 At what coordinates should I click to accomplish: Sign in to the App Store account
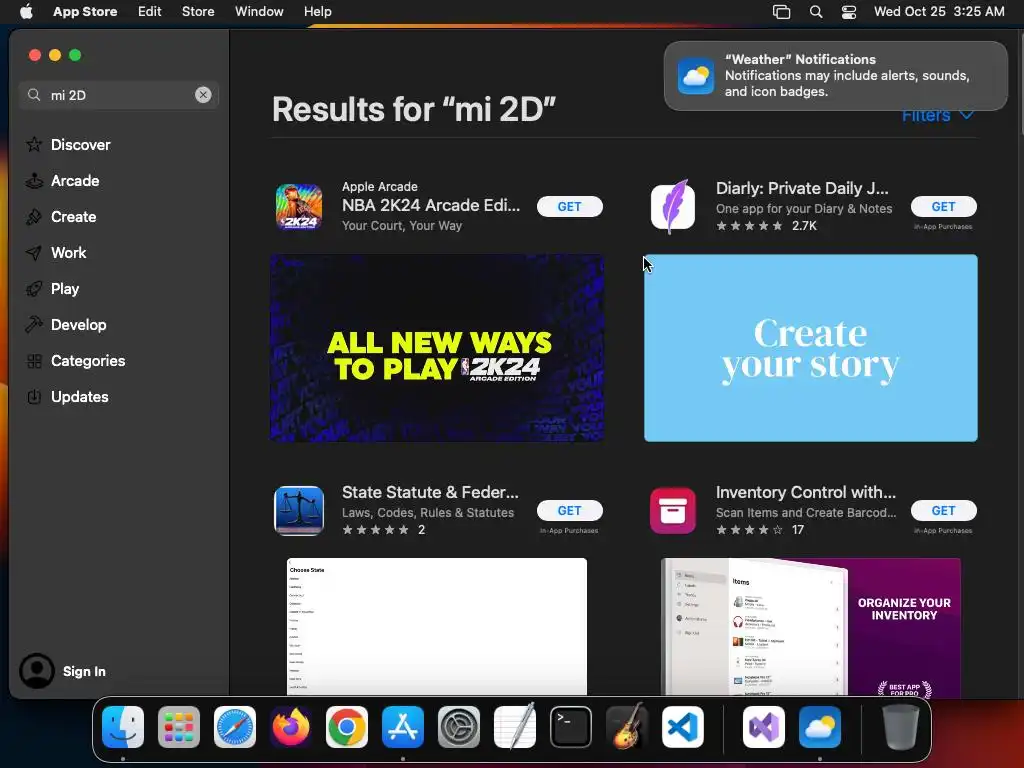pyautogui.click(x=84, y=671)
